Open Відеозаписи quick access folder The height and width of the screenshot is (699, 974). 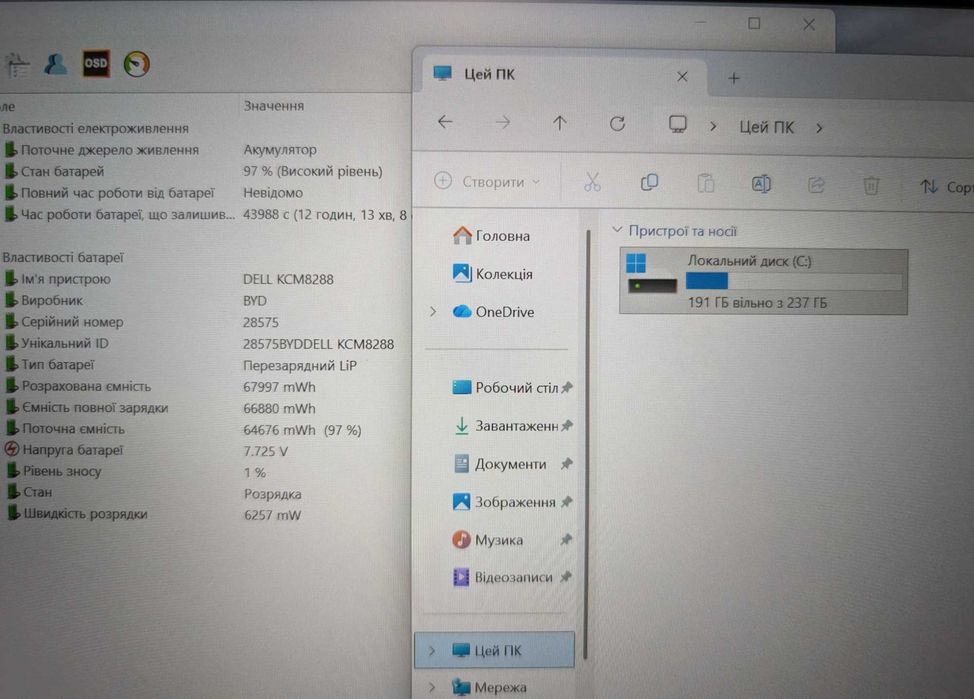click(x=502, y=577)
